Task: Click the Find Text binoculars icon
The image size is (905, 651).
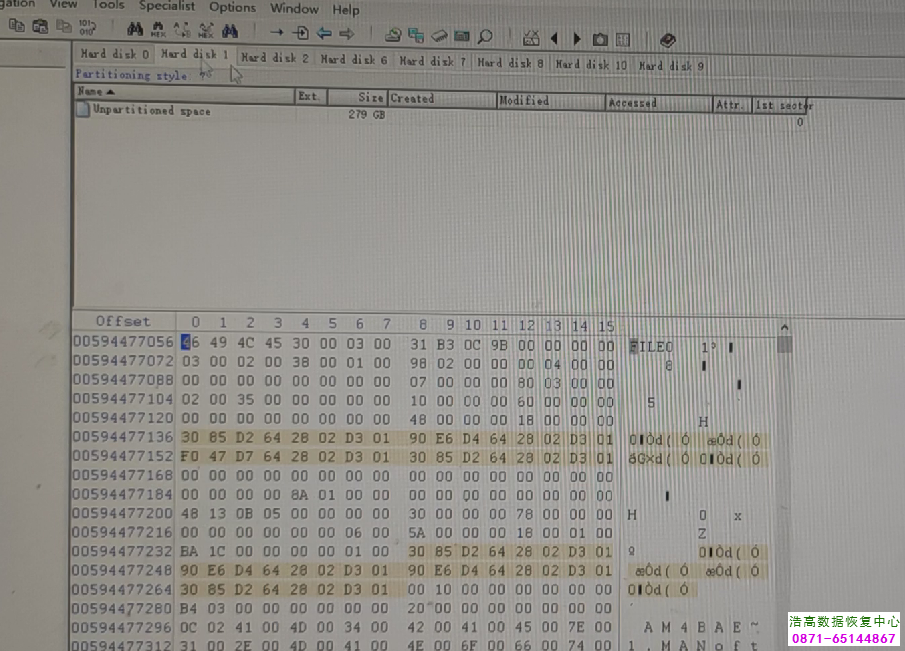Action: [x=134, y=33]
